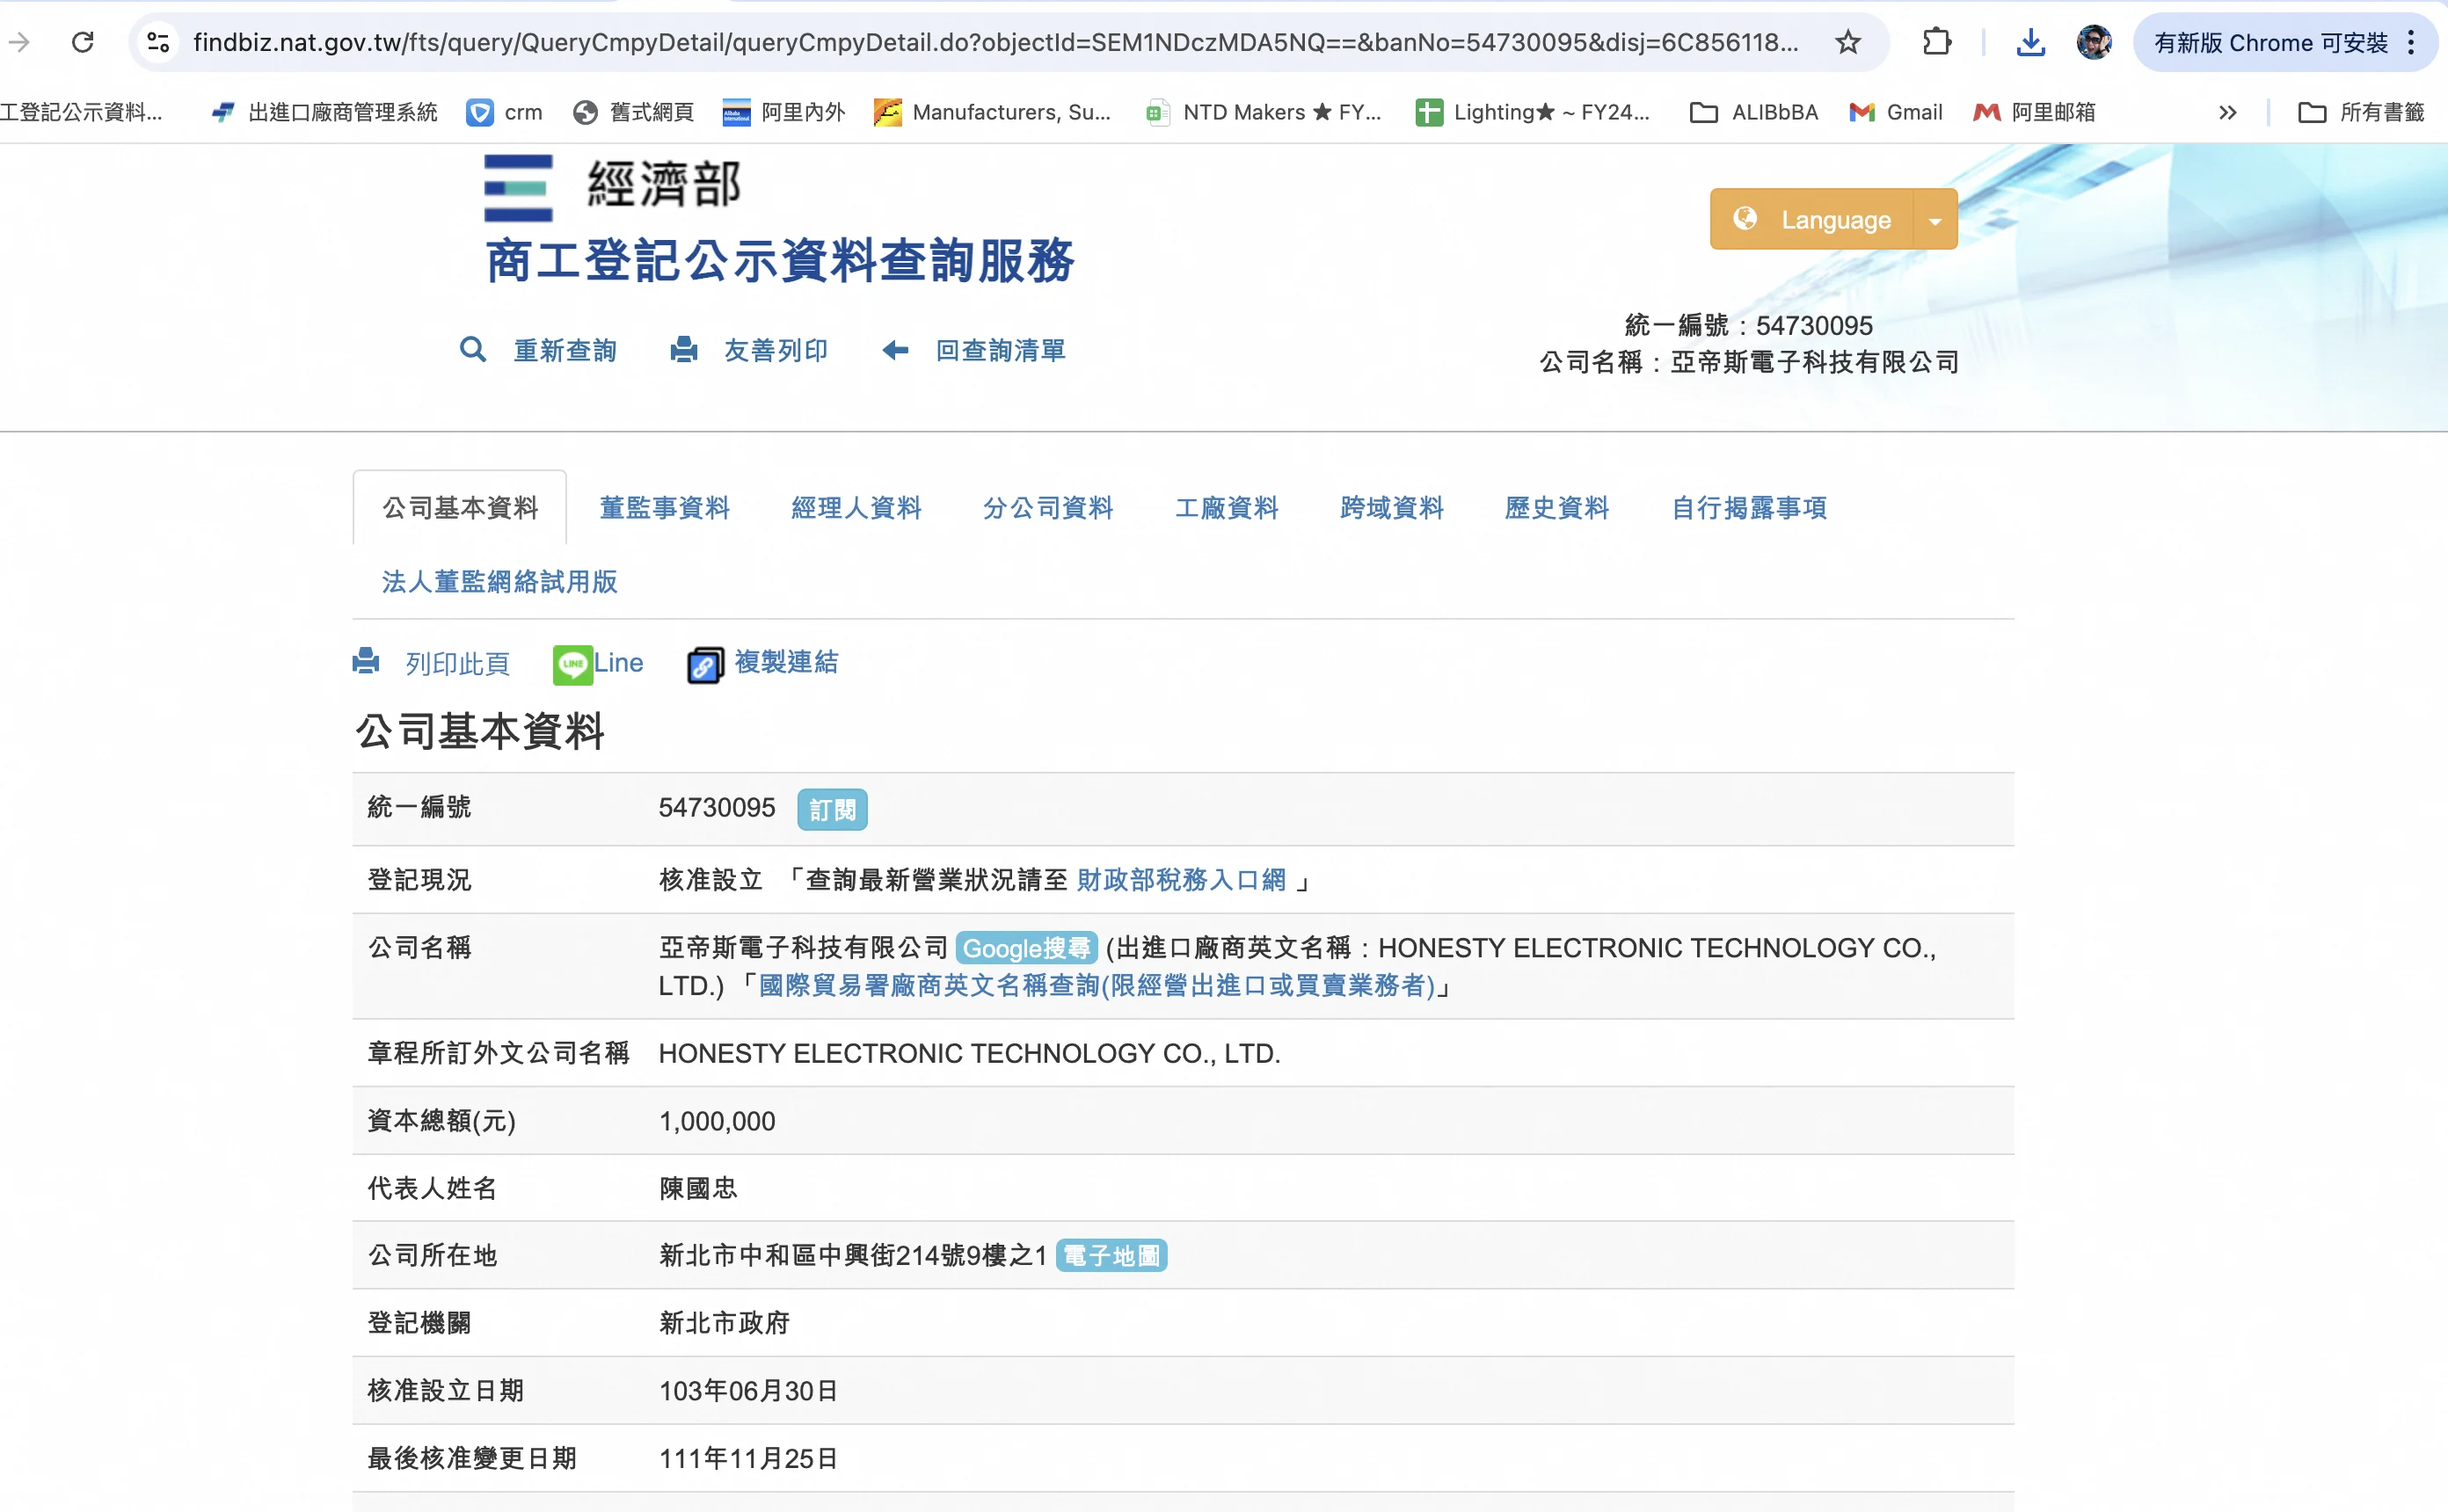The image size is (2448, 1512).
Task: Click the 電子地圖 button by the address
Action: (1111, 1256)
